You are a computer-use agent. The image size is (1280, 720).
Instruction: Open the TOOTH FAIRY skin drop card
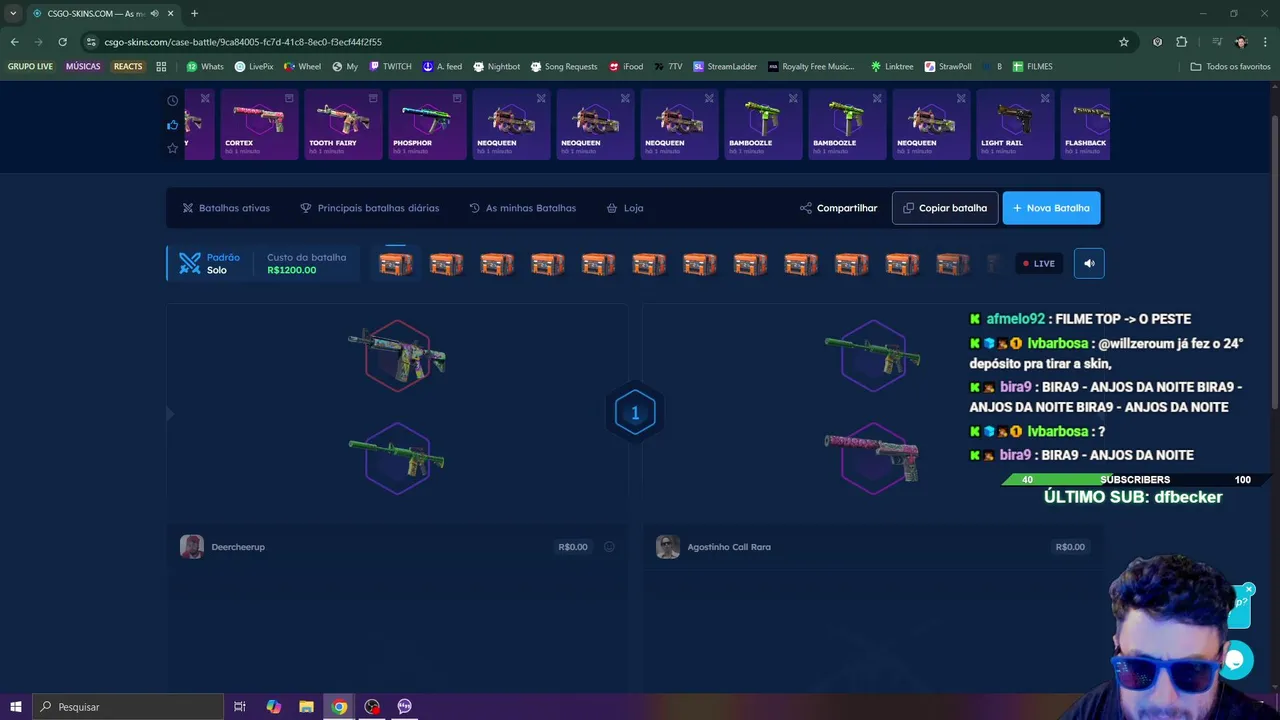pyautogui.click(x=343, y=124)
